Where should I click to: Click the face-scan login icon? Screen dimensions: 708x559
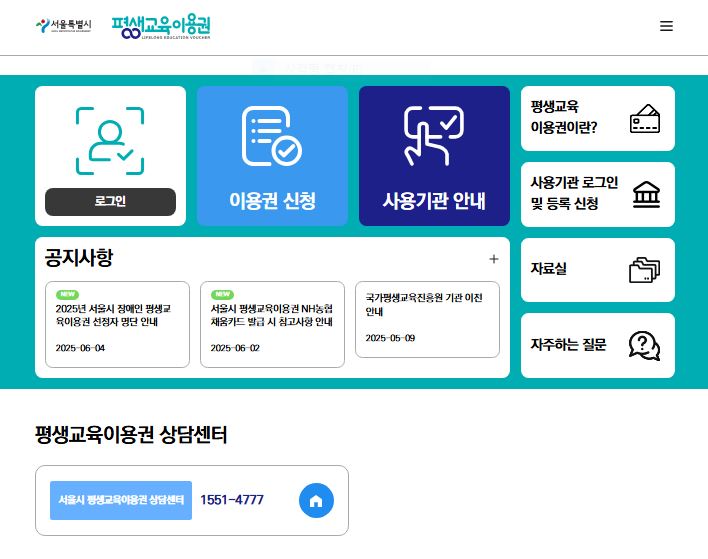(110, 141)
